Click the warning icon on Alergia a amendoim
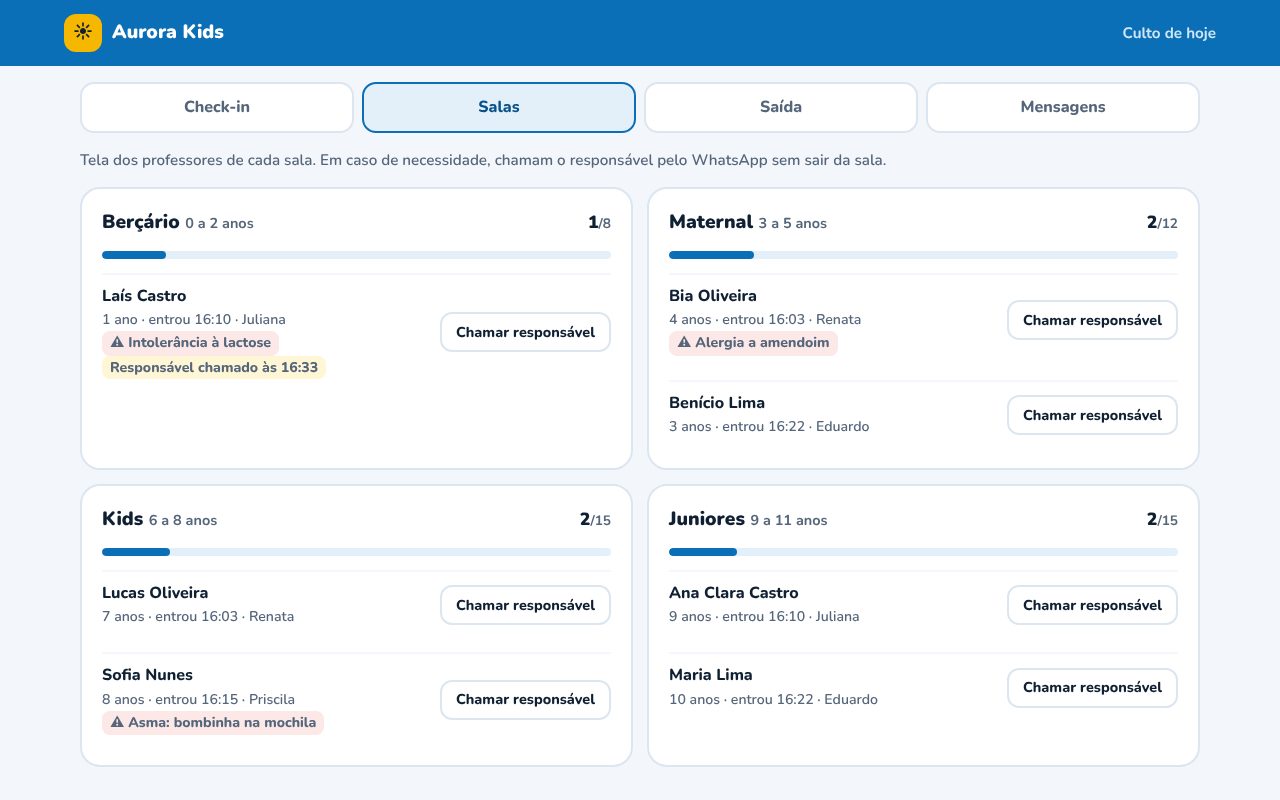 pyautogui.click(x=684, y=343)
